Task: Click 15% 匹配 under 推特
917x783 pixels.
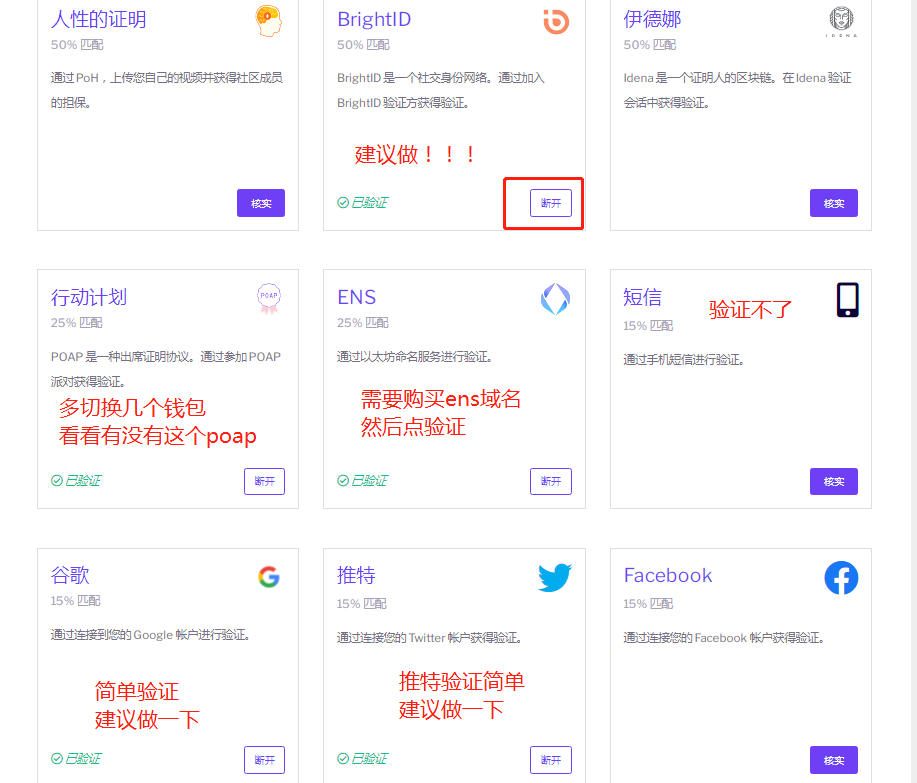Action: pyautogui.click(x=361, y=603)
